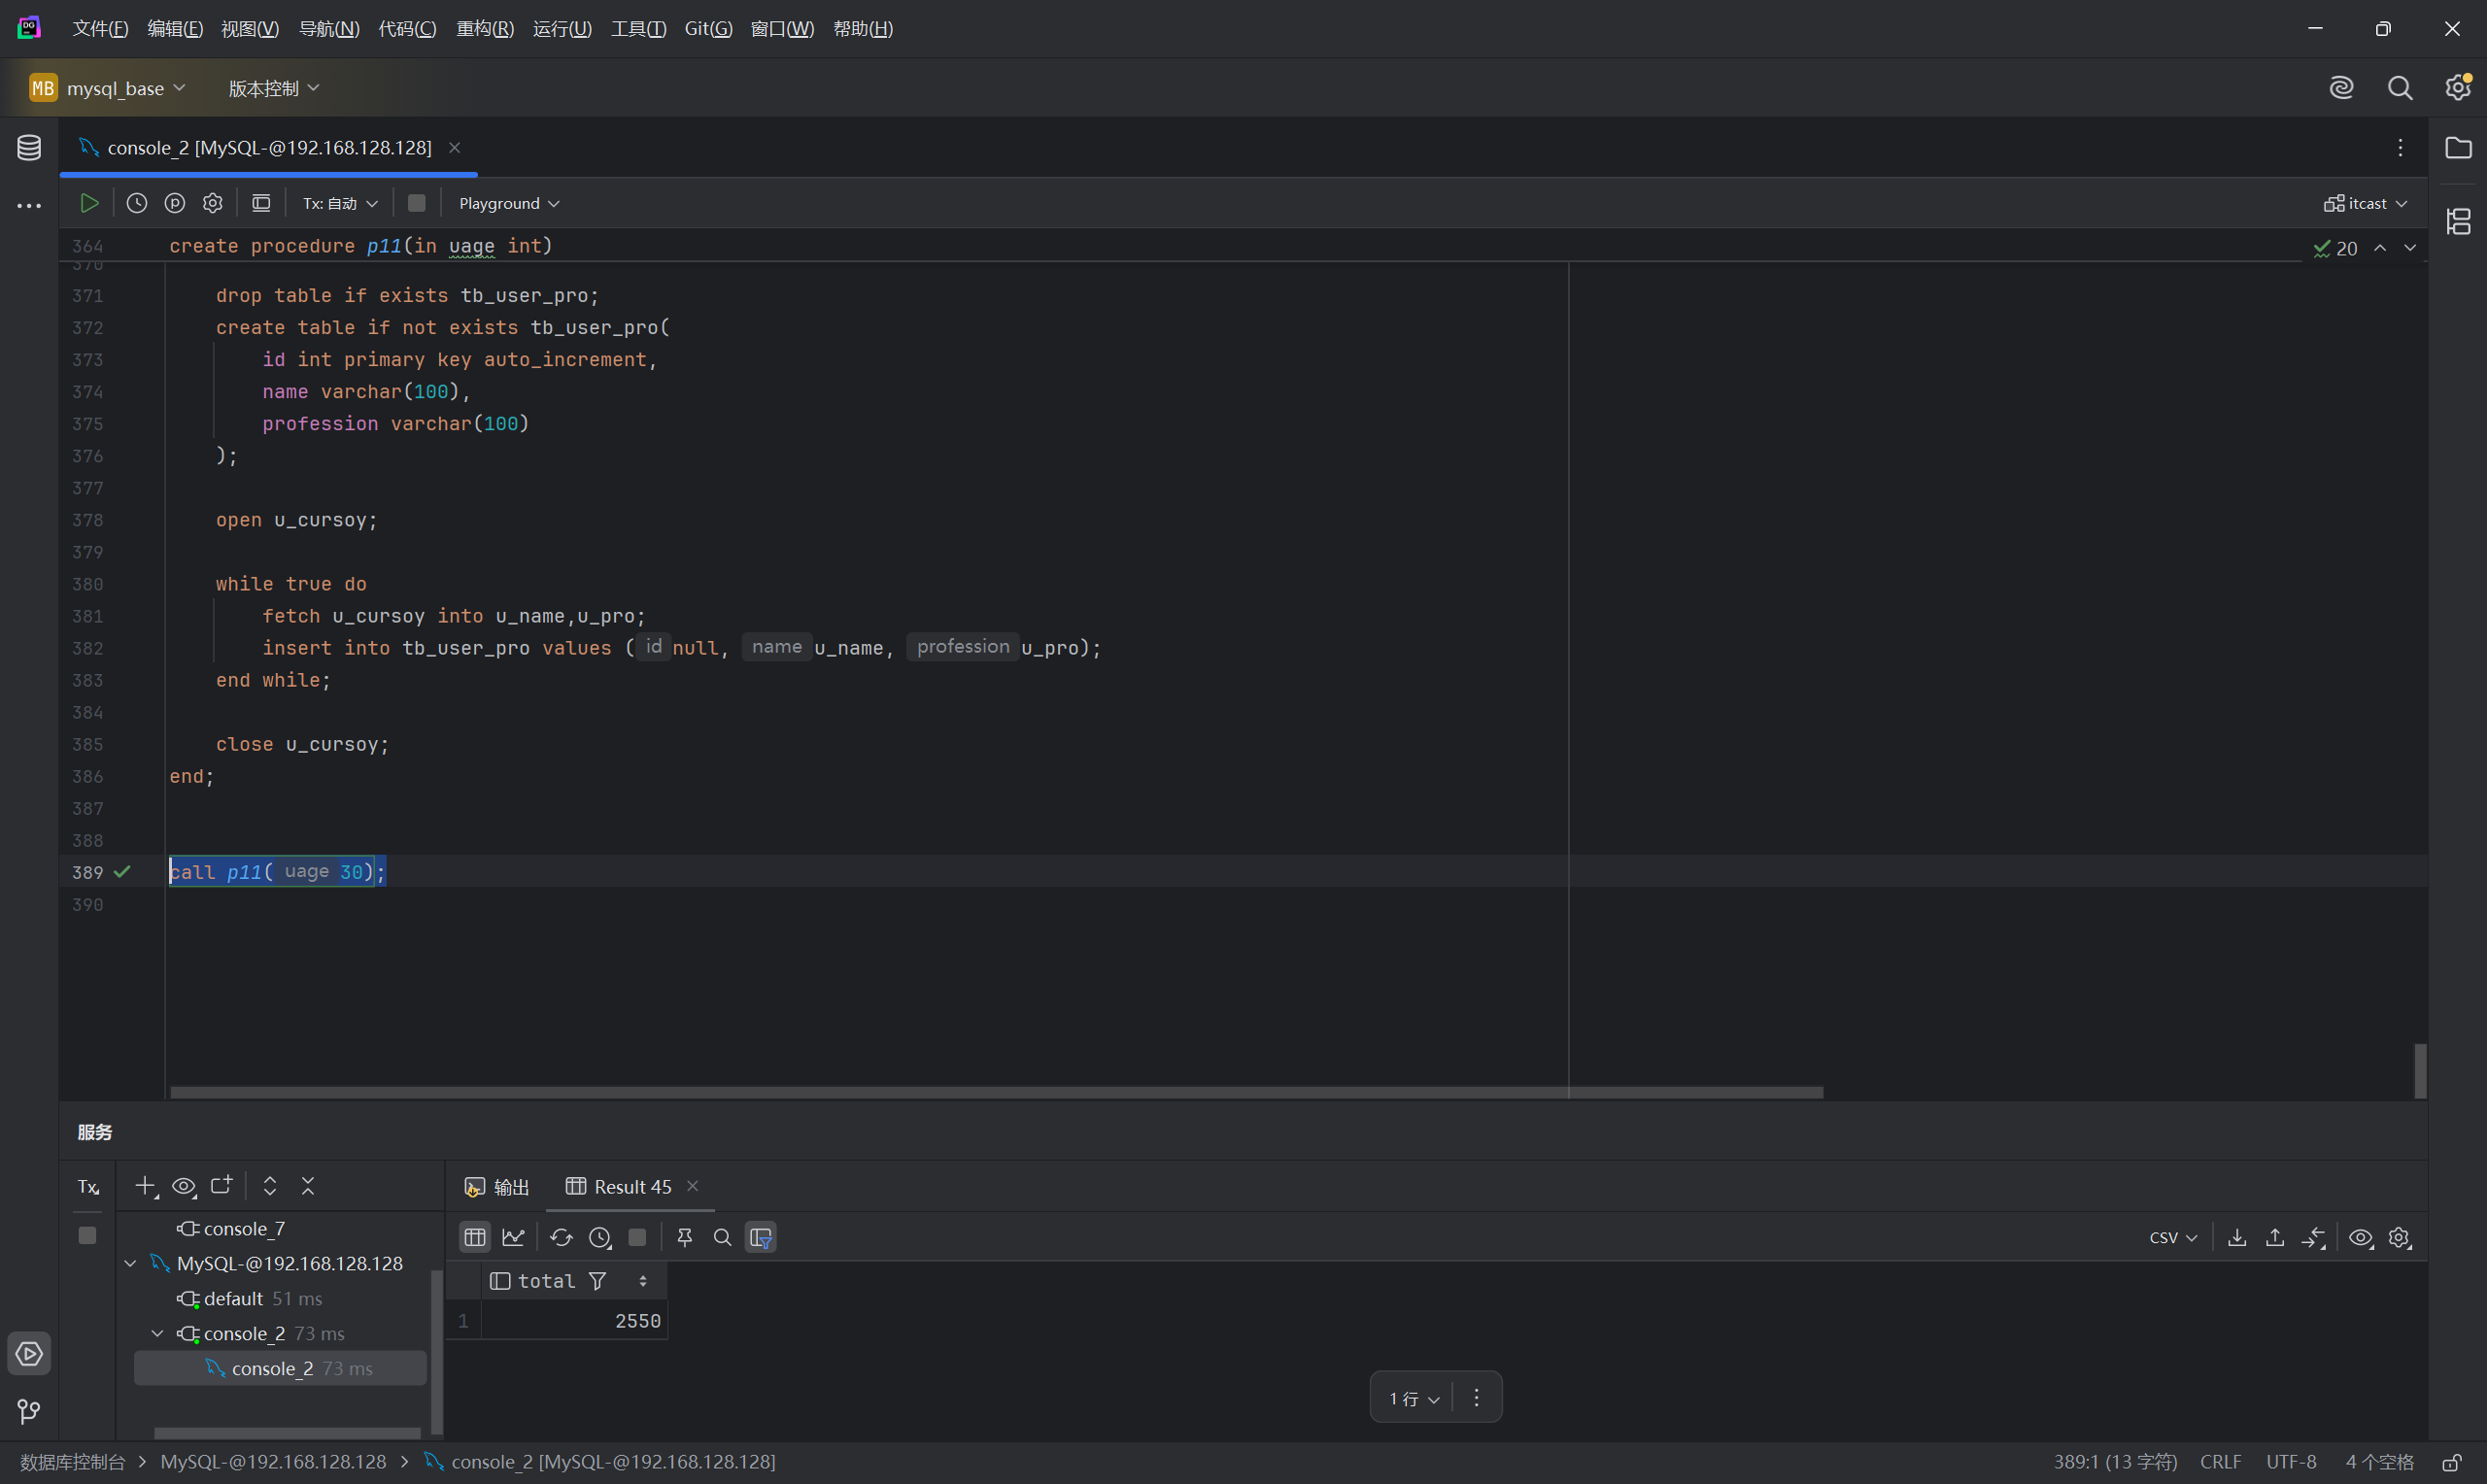Viewport: 2487px width, 1484px height.
Task: Pin the result tab with the pin icon
Action: [x=685, y=1237]
